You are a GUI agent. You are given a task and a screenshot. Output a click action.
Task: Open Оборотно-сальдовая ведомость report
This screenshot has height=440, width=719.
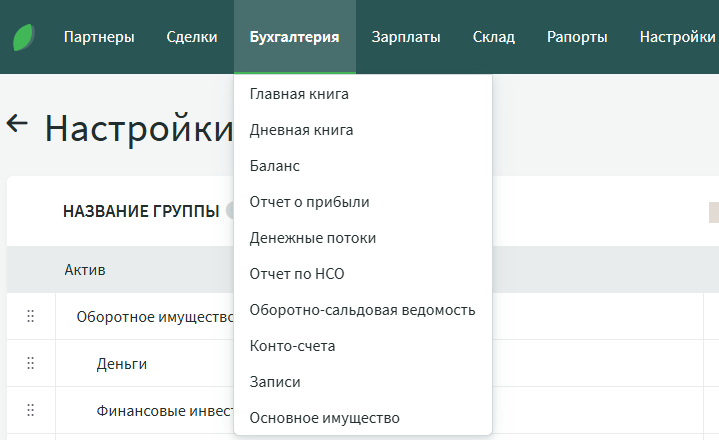coord(362,310)
